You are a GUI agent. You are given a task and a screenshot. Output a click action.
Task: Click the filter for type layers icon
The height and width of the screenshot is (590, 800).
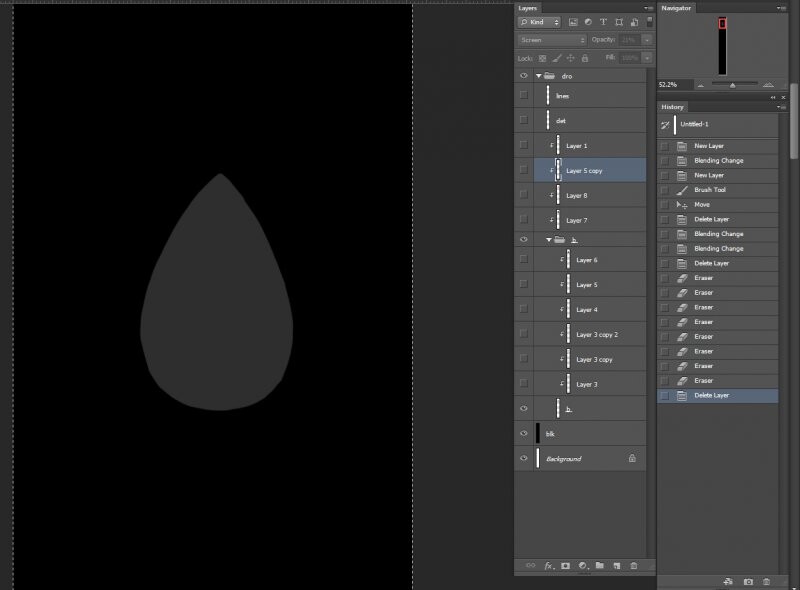pyautogui.click(x=603, y=21)
